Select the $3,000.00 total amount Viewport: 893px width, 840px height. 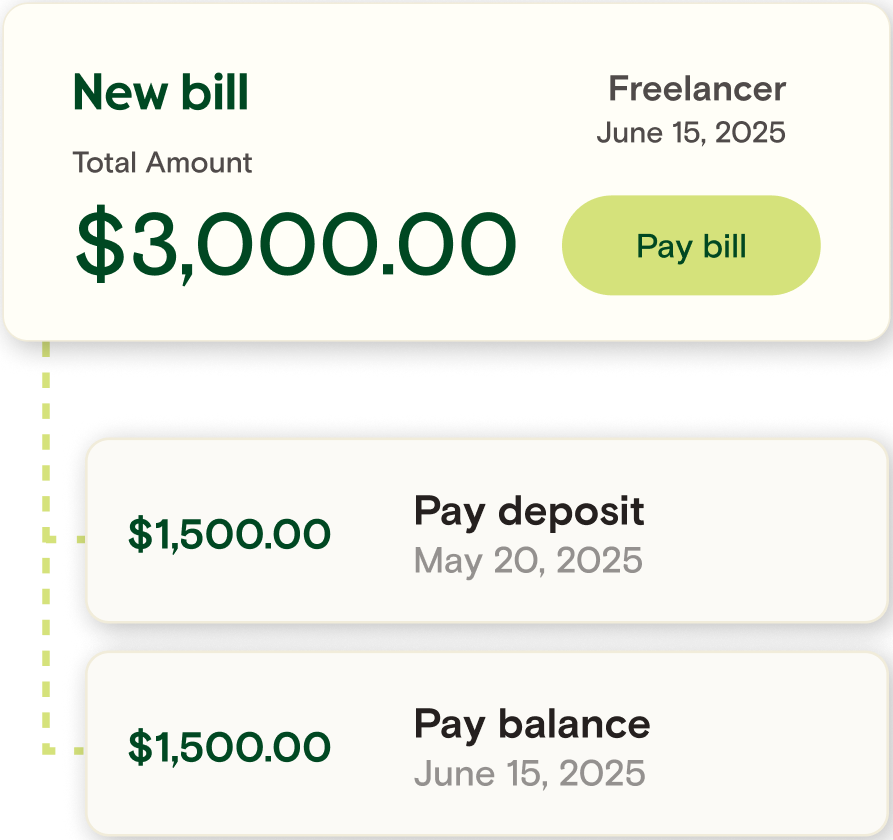point(296,244)
